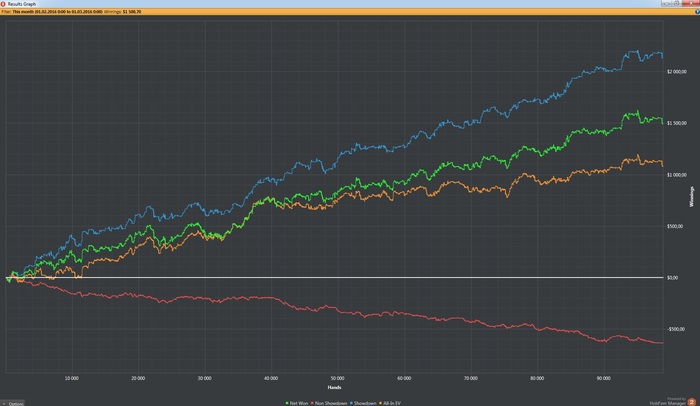This screenshot has height=406, width=700.
Task: Click the 90 000 hands axis label
Action: [x=604, y=378]
